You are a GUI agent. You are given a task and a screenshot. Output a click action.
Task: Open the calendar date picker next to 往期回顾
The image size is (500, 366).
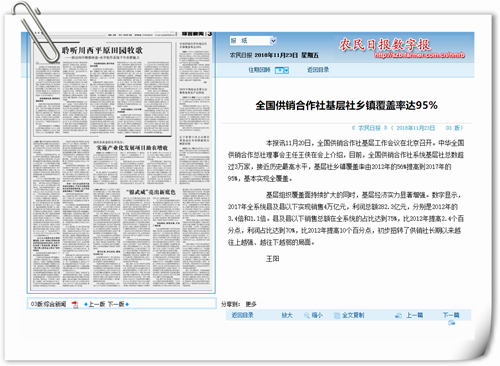click(x=282, y=70)
